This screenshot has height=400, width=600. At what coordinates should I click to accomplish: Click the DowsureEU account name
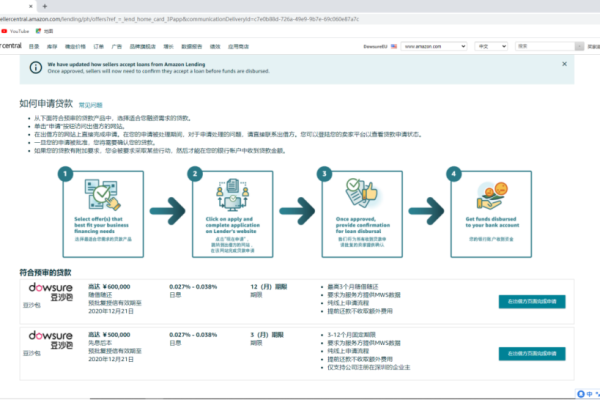(x=375, y=46)
